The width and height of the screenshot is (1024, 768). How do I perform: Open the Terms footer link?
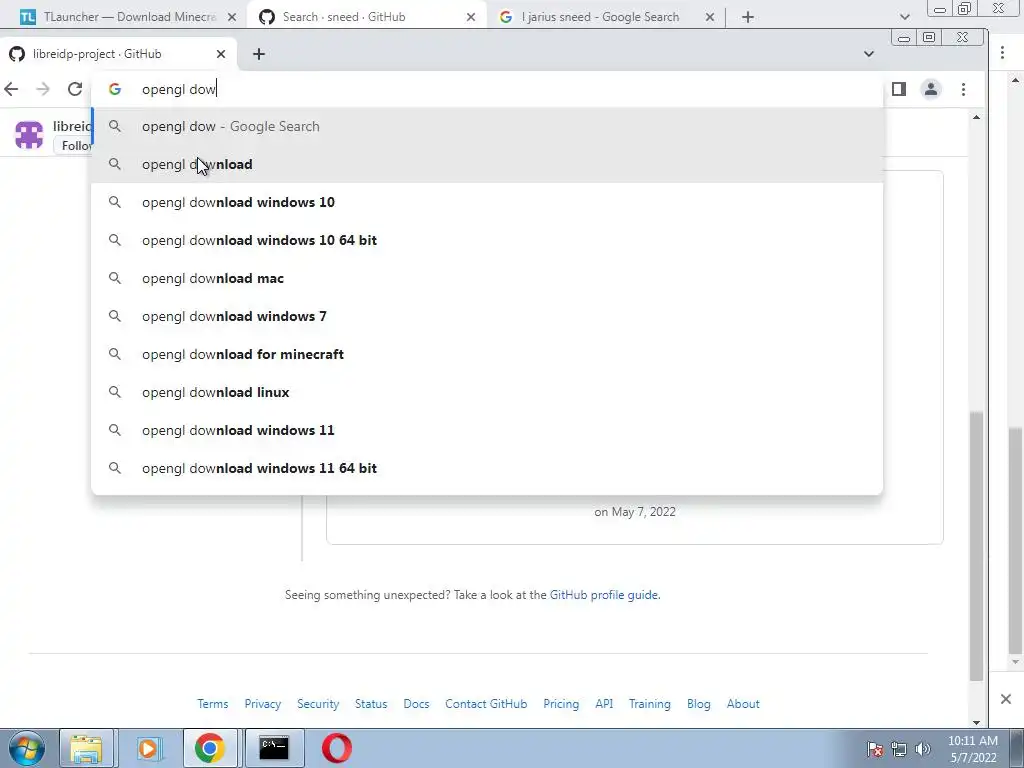pyautogui.click(x=213, y=704)
